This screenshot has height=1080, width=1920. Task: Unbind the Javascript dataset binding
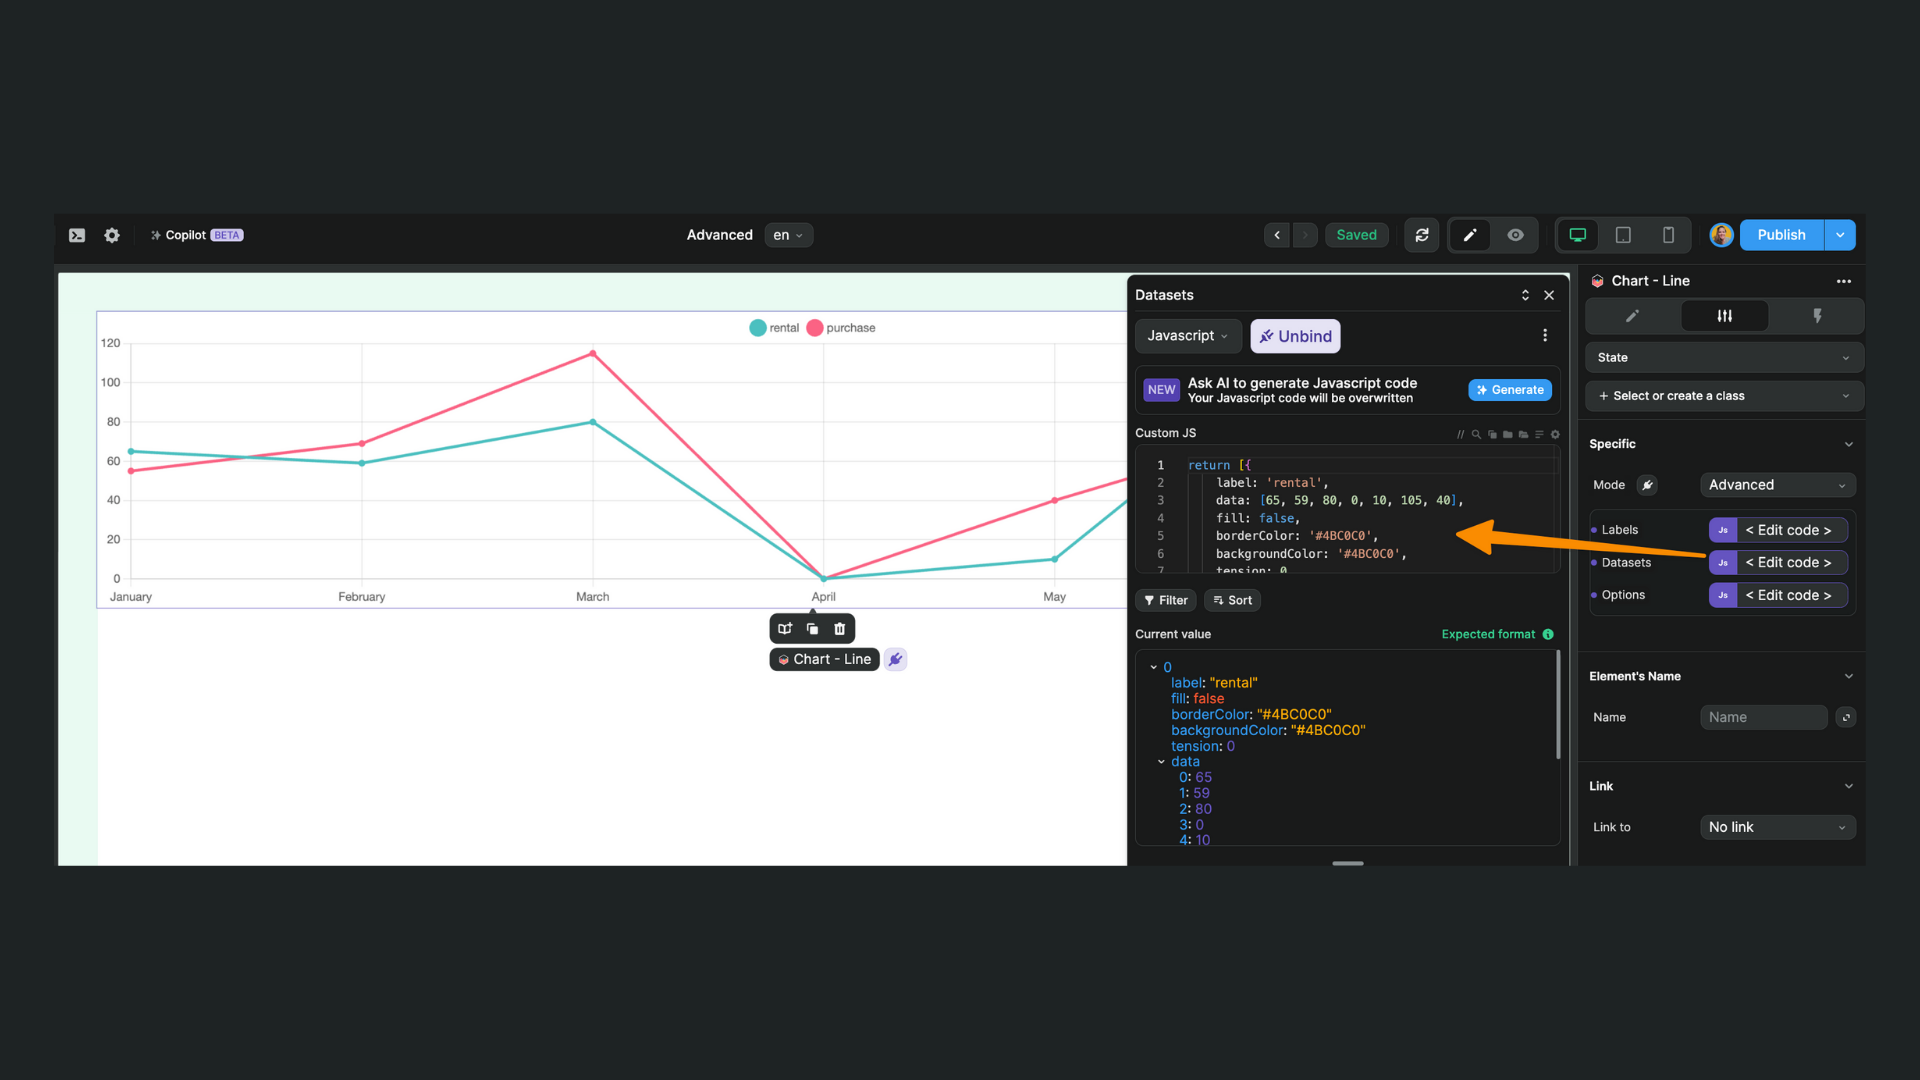pyautogui.click(x=1295, y=336)
